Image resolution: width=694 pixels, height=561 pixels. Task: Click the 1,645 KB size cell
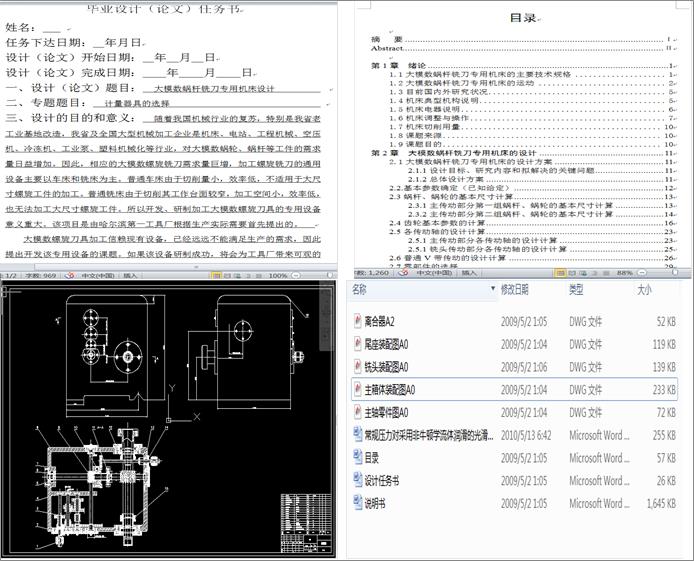(x=661, y=503)
